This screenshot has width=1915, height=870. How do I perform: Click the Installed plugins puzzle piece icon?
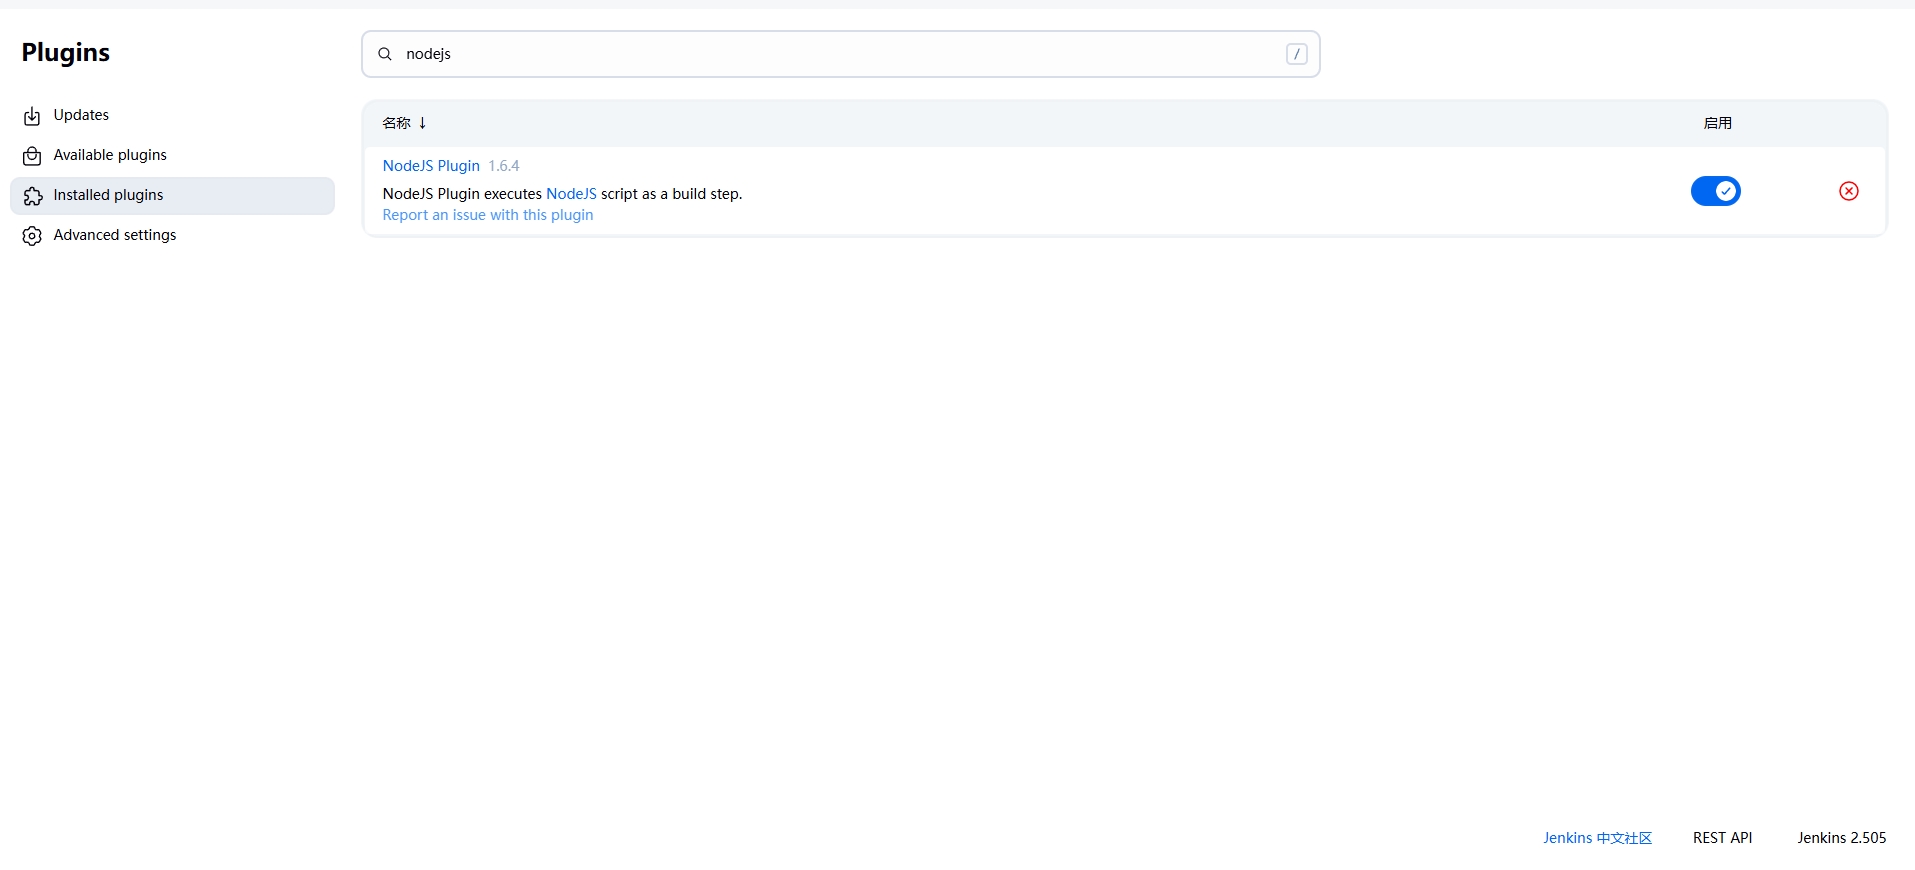pos(32,196)
